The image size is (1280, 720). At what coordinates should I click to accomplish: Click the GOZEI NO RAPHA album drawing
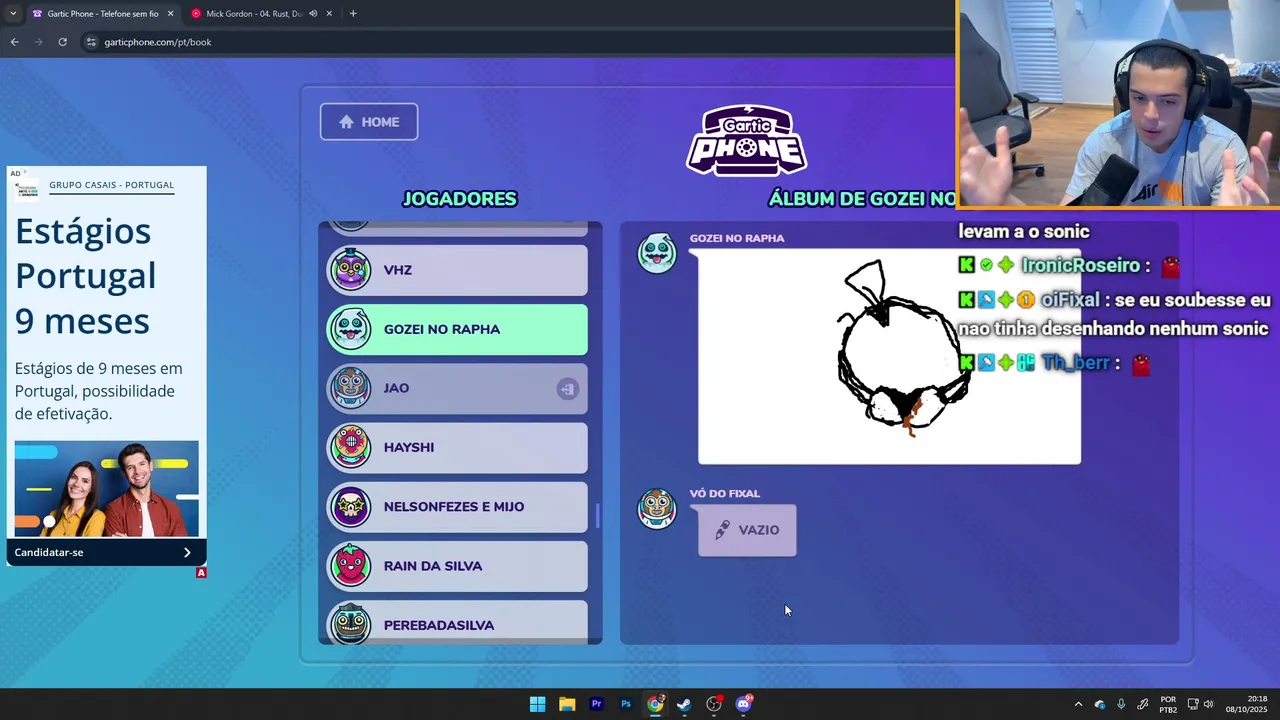[x=889, y=357]
